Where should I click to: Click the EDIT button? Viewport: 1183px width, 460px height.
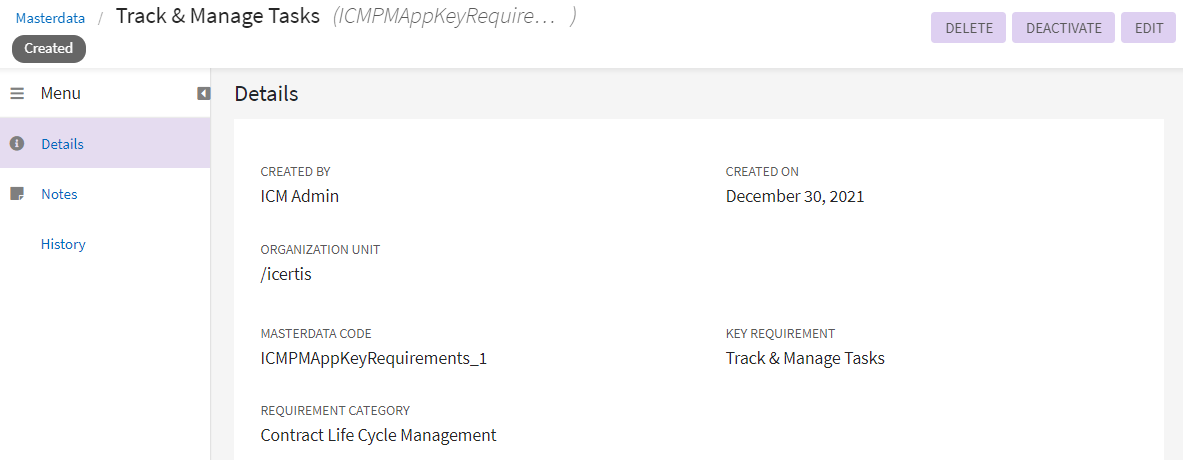[1149, 28]
